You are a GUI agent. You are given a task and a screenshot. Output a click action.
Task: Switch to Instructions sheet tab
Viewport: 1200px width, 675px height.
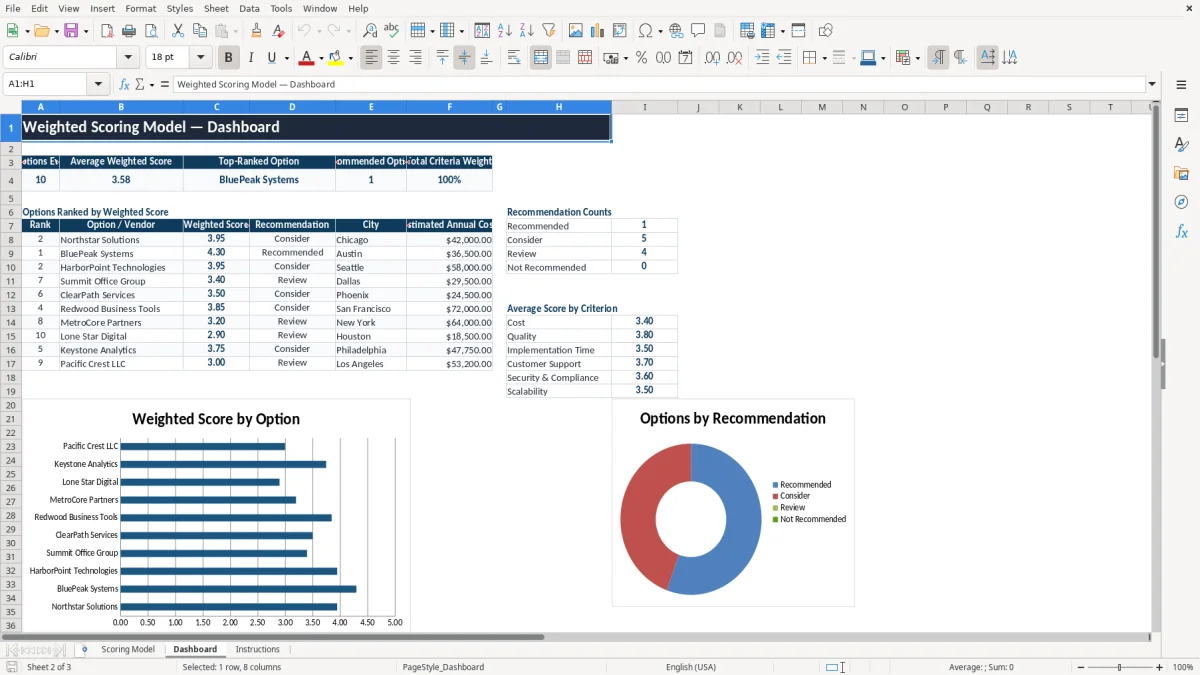coord(257,649)
